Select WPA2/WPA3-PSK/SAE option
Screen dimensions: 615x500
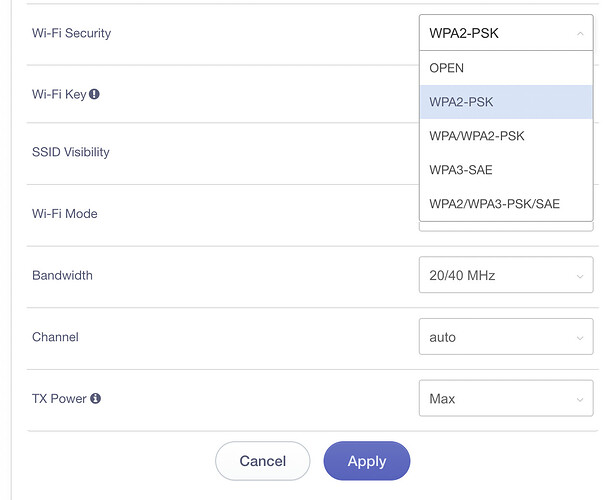coord(506,204)
